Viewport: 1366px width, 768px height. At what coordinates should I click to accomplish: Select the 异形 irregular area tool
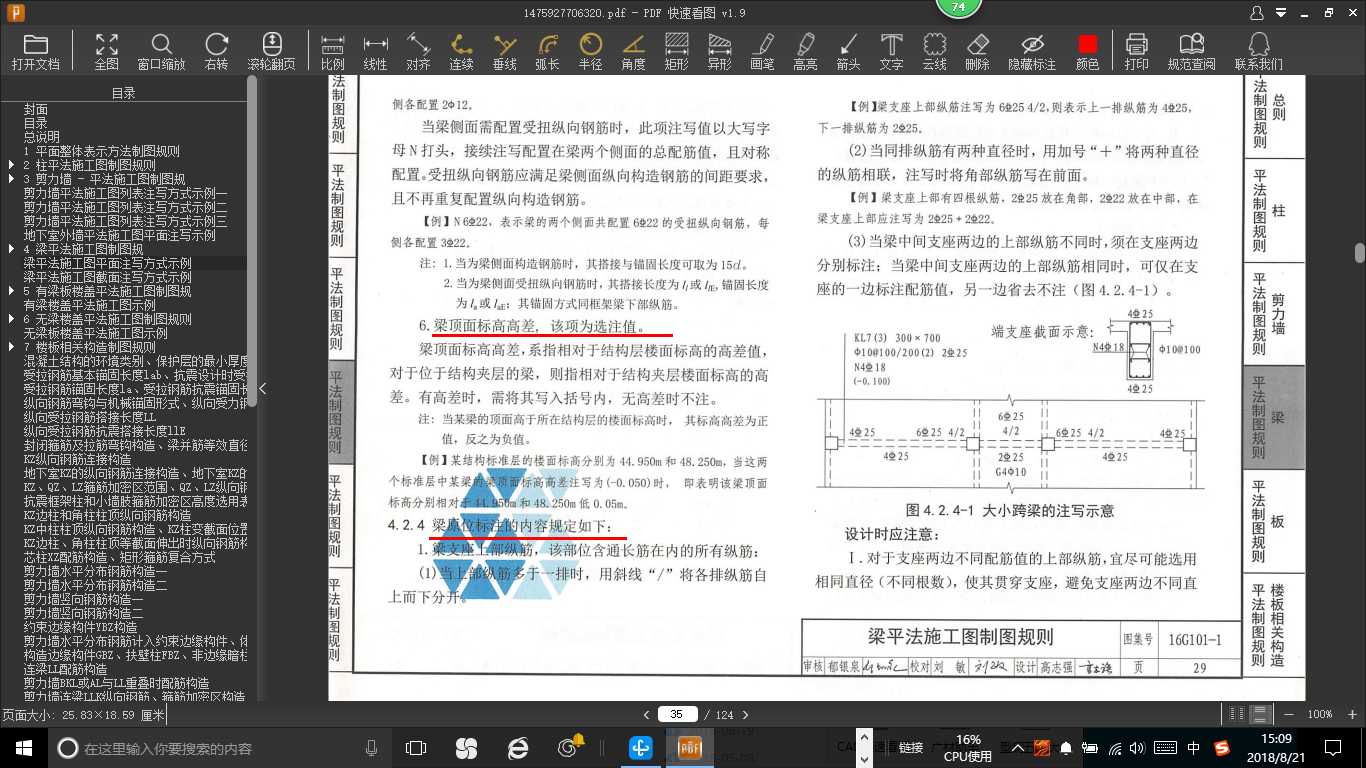tap(719, 51)
